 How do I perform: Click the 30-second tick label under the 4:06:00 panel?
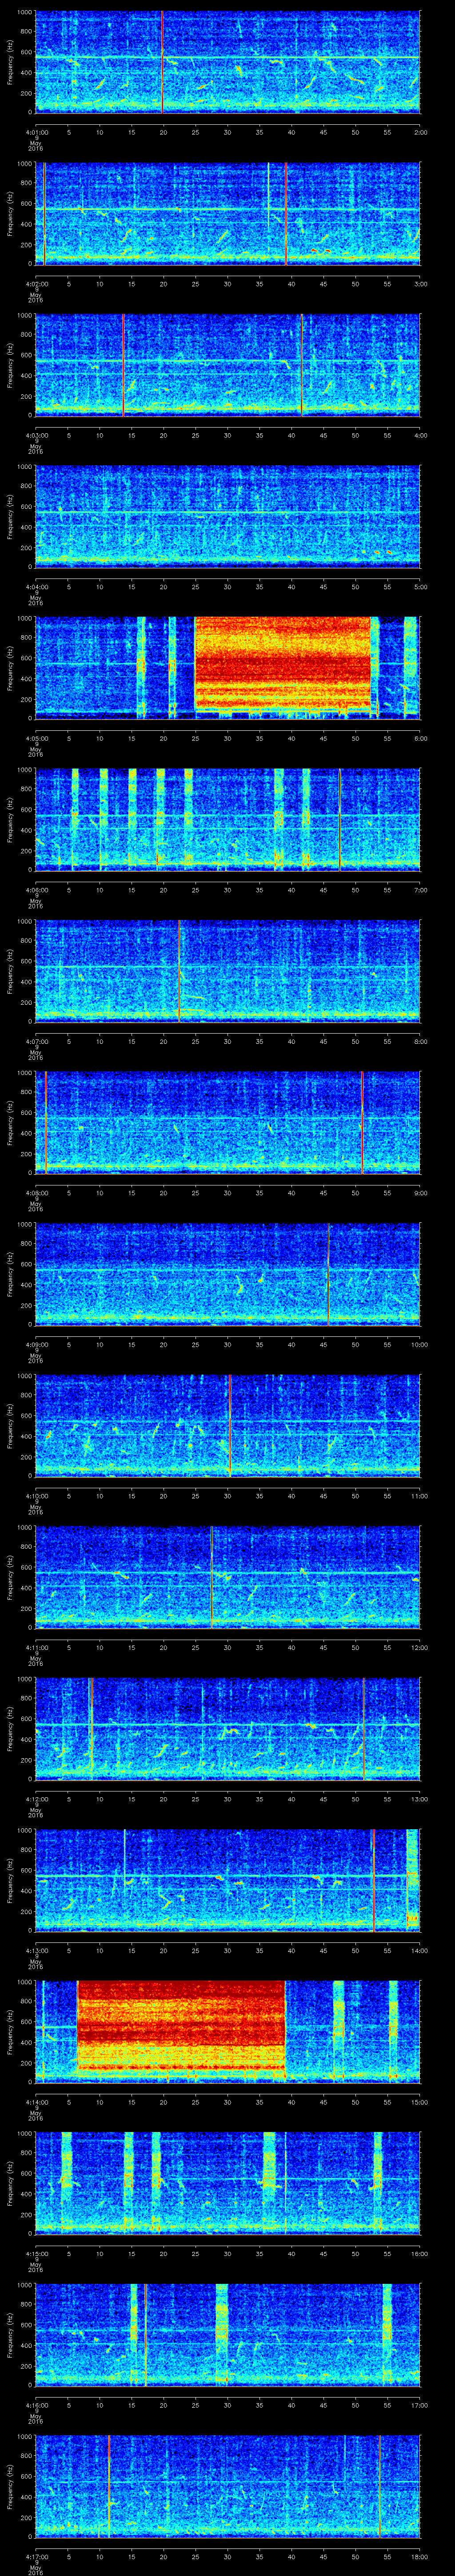(x=228, y=889)
